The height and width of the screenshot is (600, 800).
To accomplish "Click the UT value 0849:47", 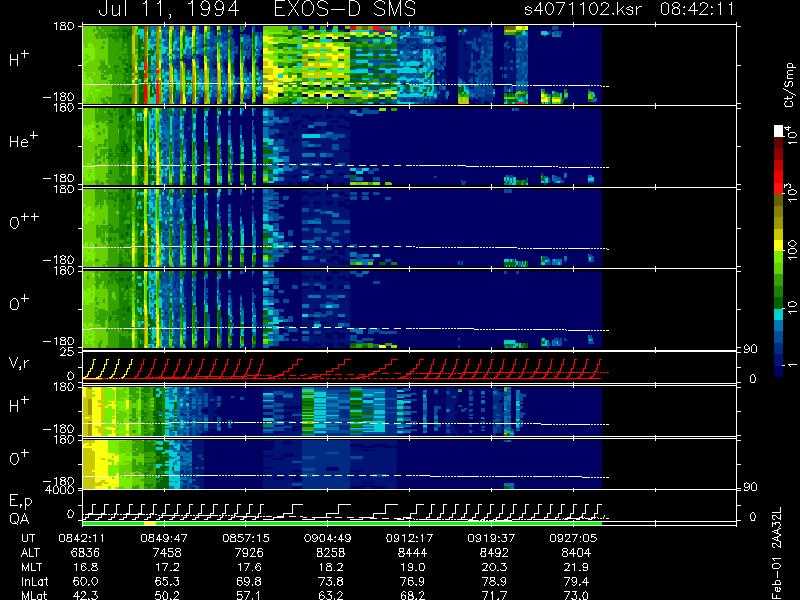I will point(164,538).
